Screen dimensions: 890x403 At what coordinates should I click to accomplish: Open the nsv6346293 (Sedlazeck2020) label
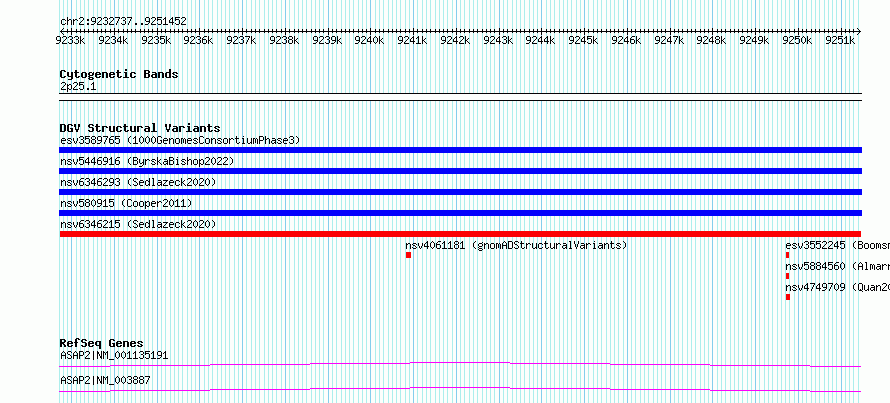[138, 182]
